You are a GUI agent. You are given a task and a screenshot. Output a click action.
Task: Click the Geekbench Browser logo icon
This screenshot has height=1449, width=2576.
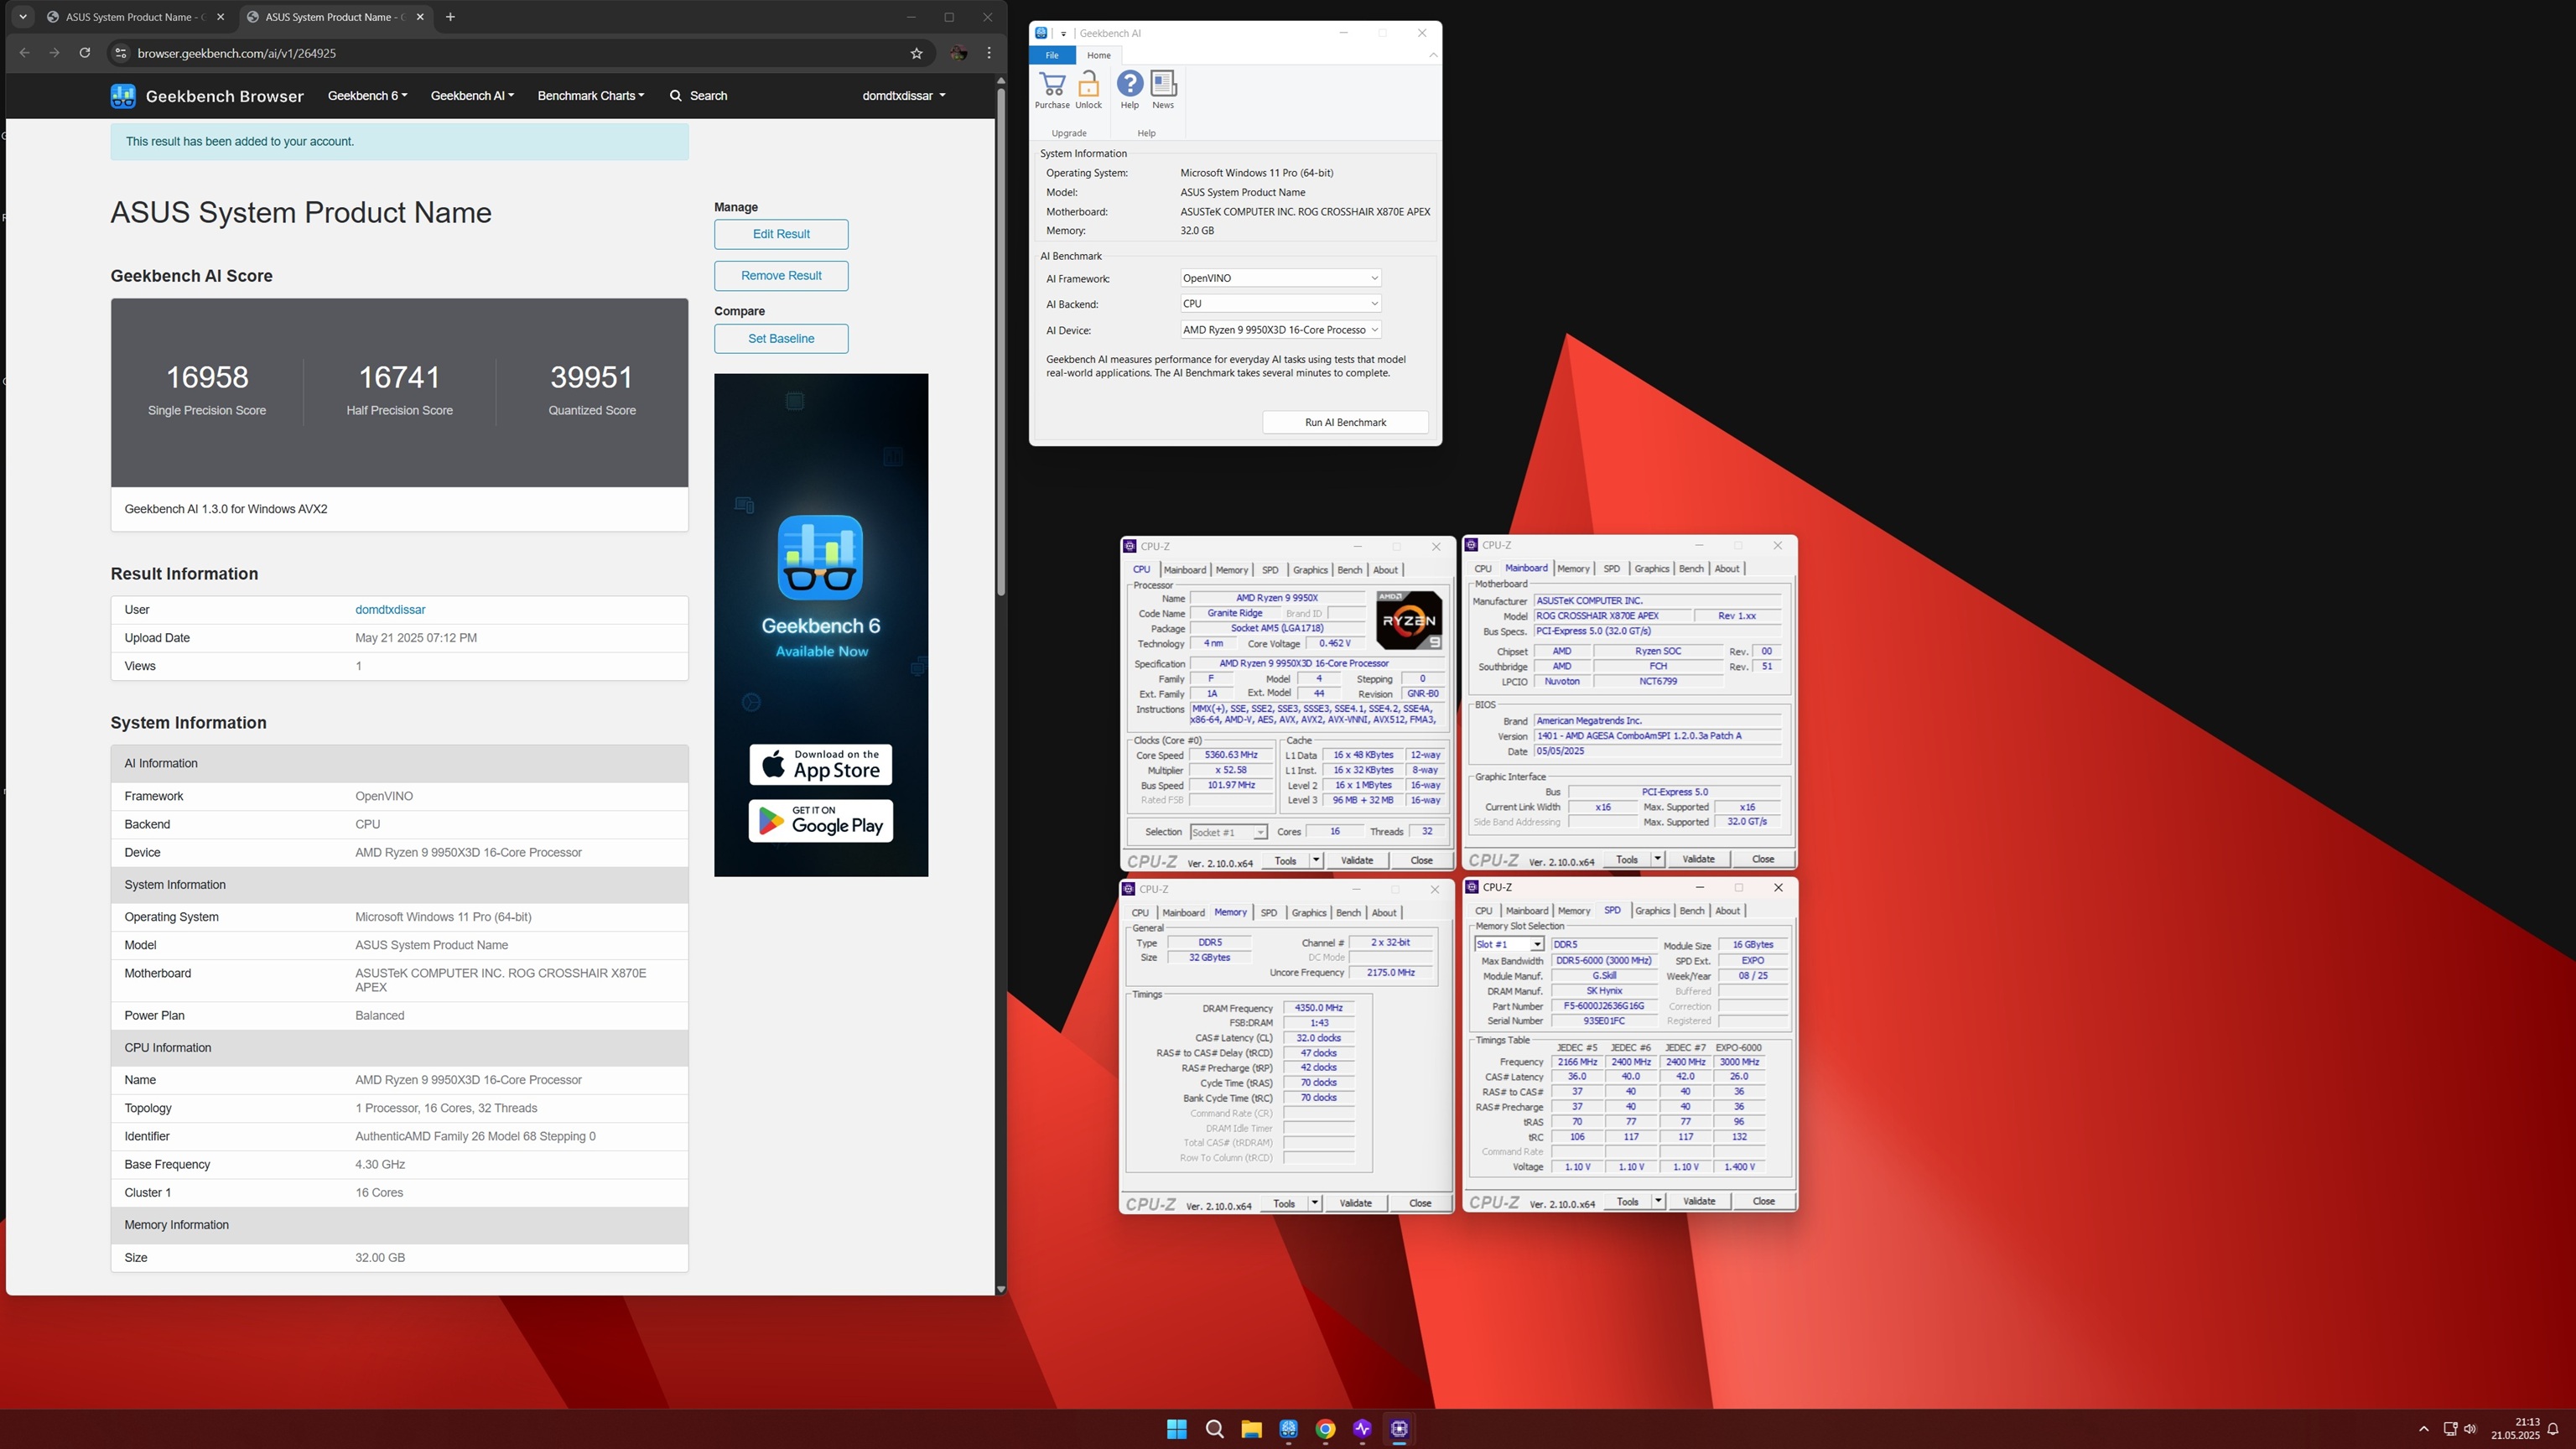[x=123, y=96]
